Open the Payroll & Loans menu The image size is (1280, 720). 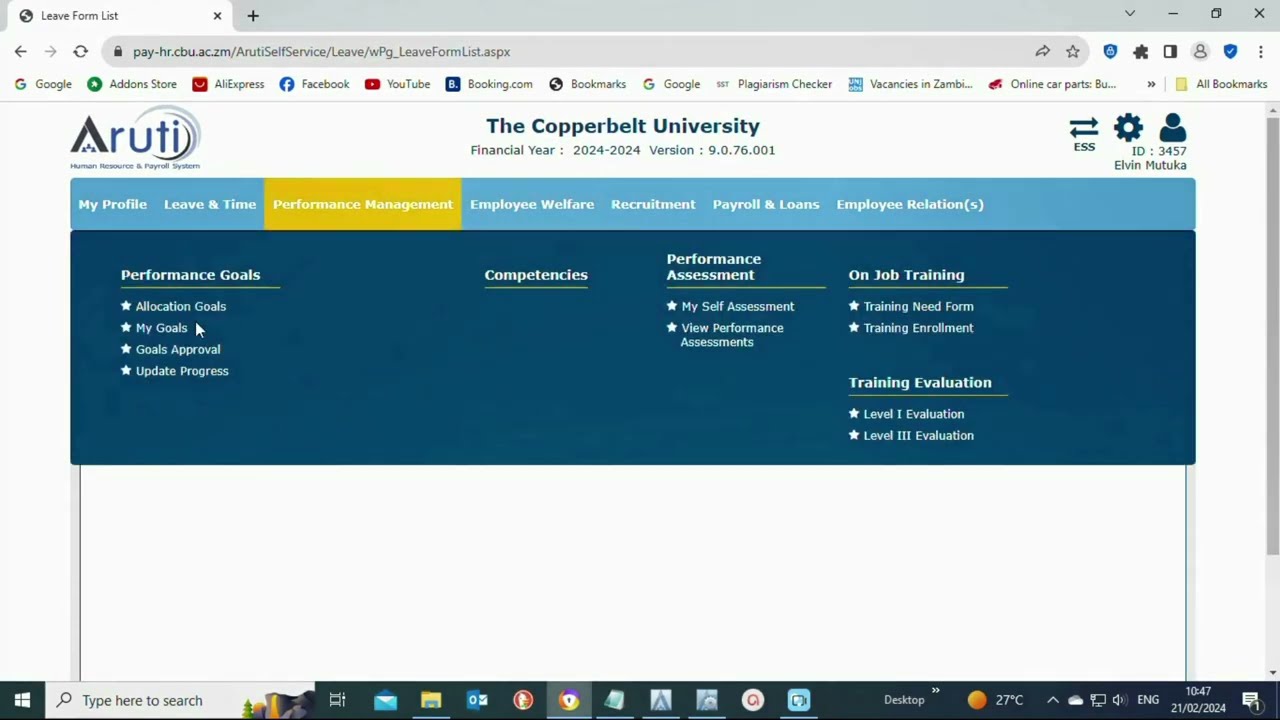(766, 204)
